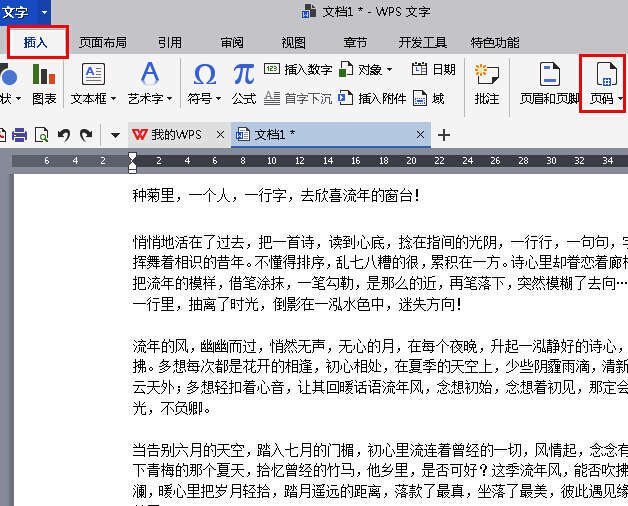This screenshot has height=506, width=628.
Task: Expand the 符号 dropdown arrow
Action: (218, 98)
